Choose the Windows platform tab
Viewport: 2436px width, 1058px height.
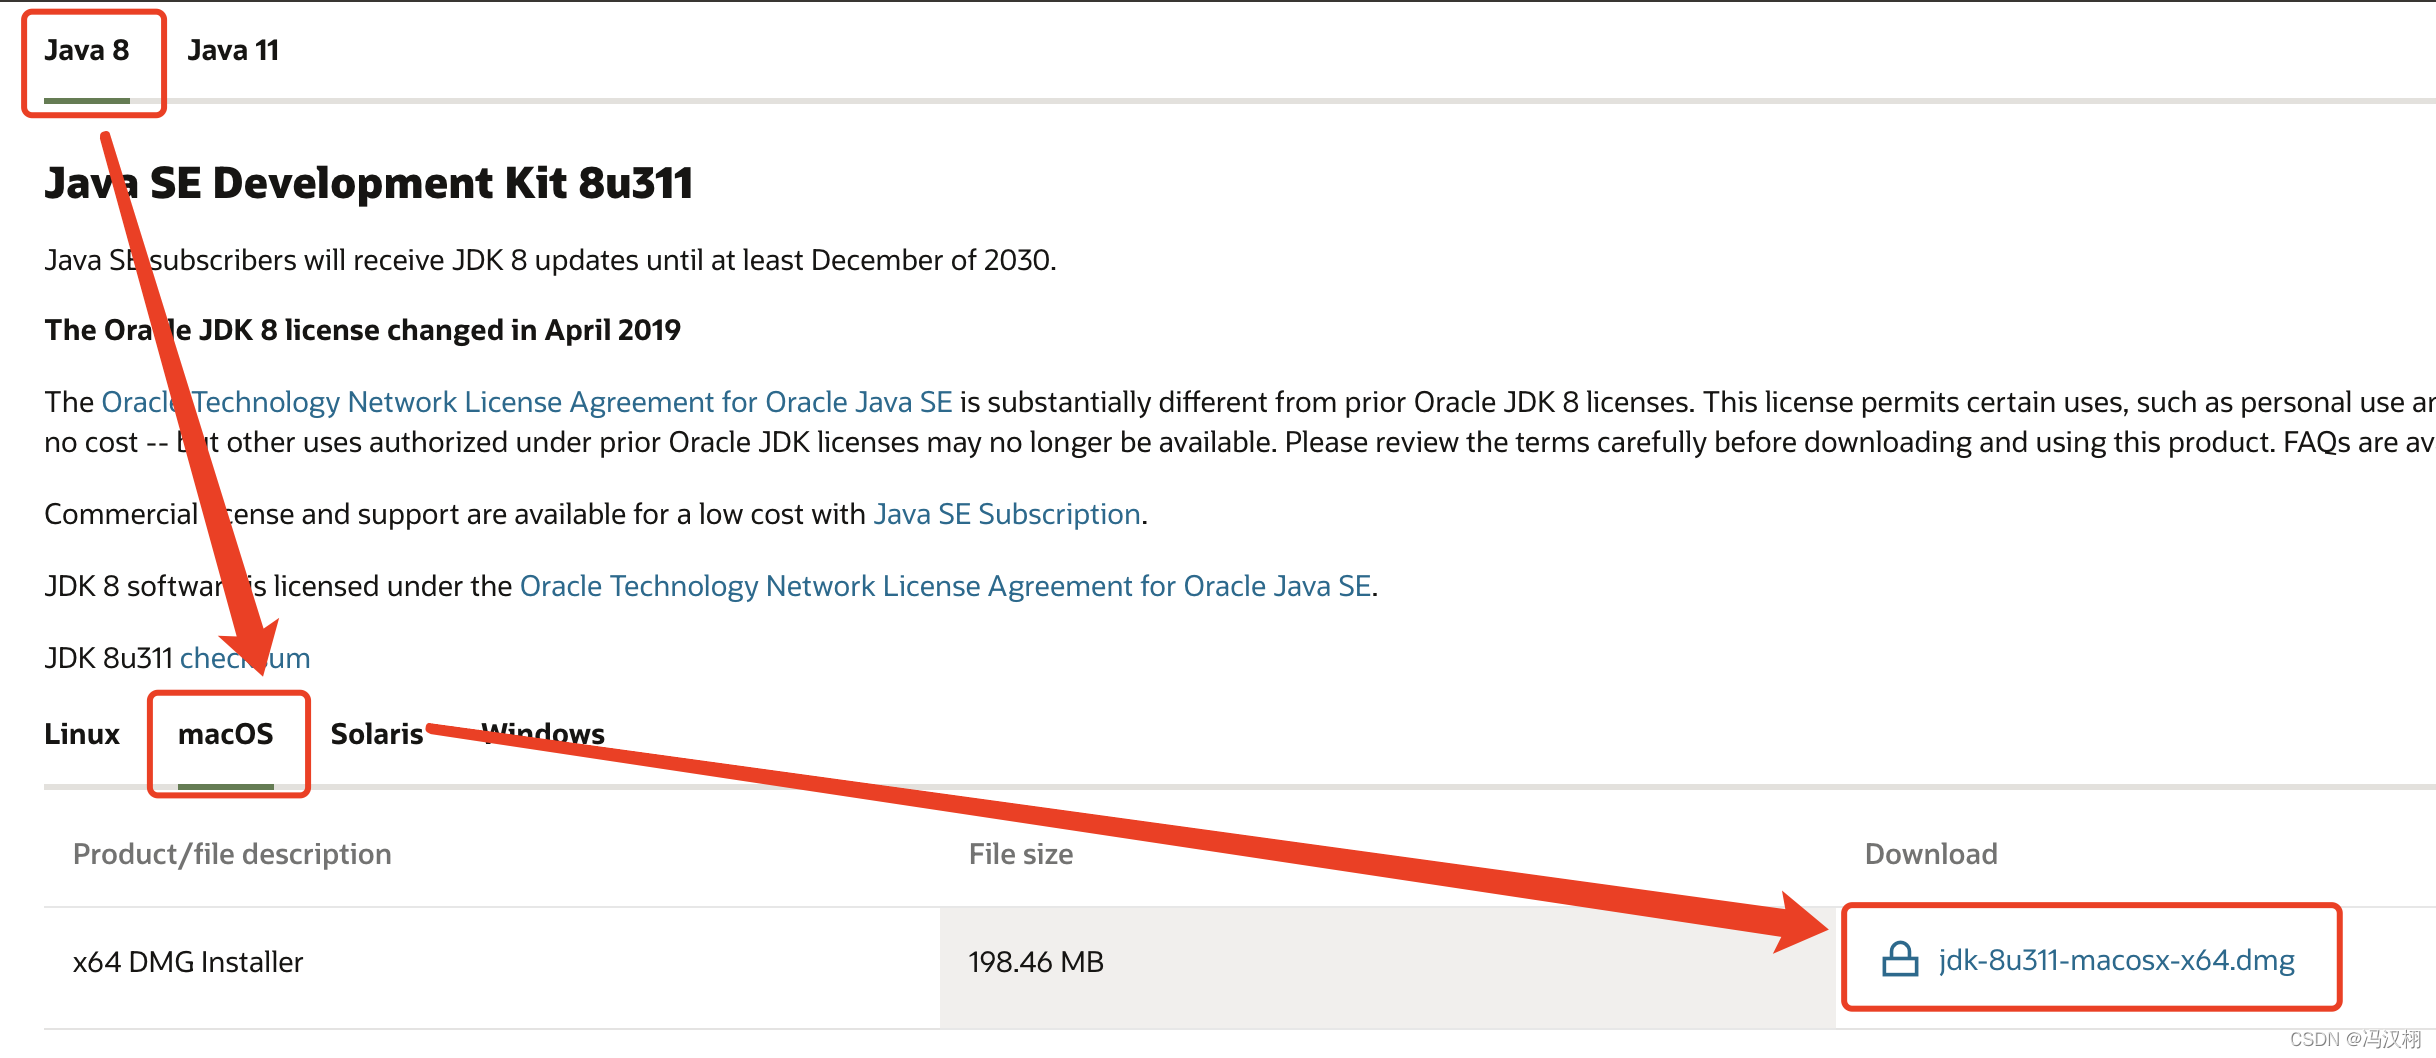(x=543, y=734)
